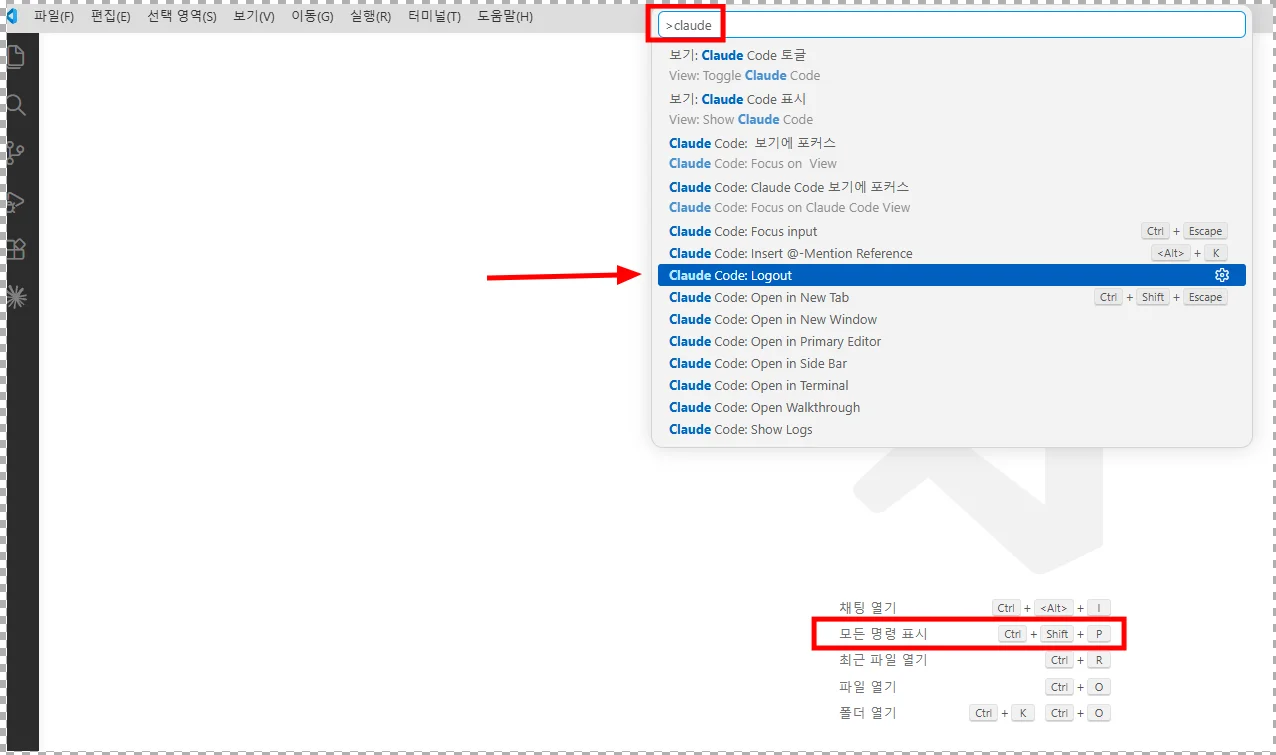1276x755 pixels.
Task: Select Claude Code: Open in Terminal
Action: (x=951, y=385)
